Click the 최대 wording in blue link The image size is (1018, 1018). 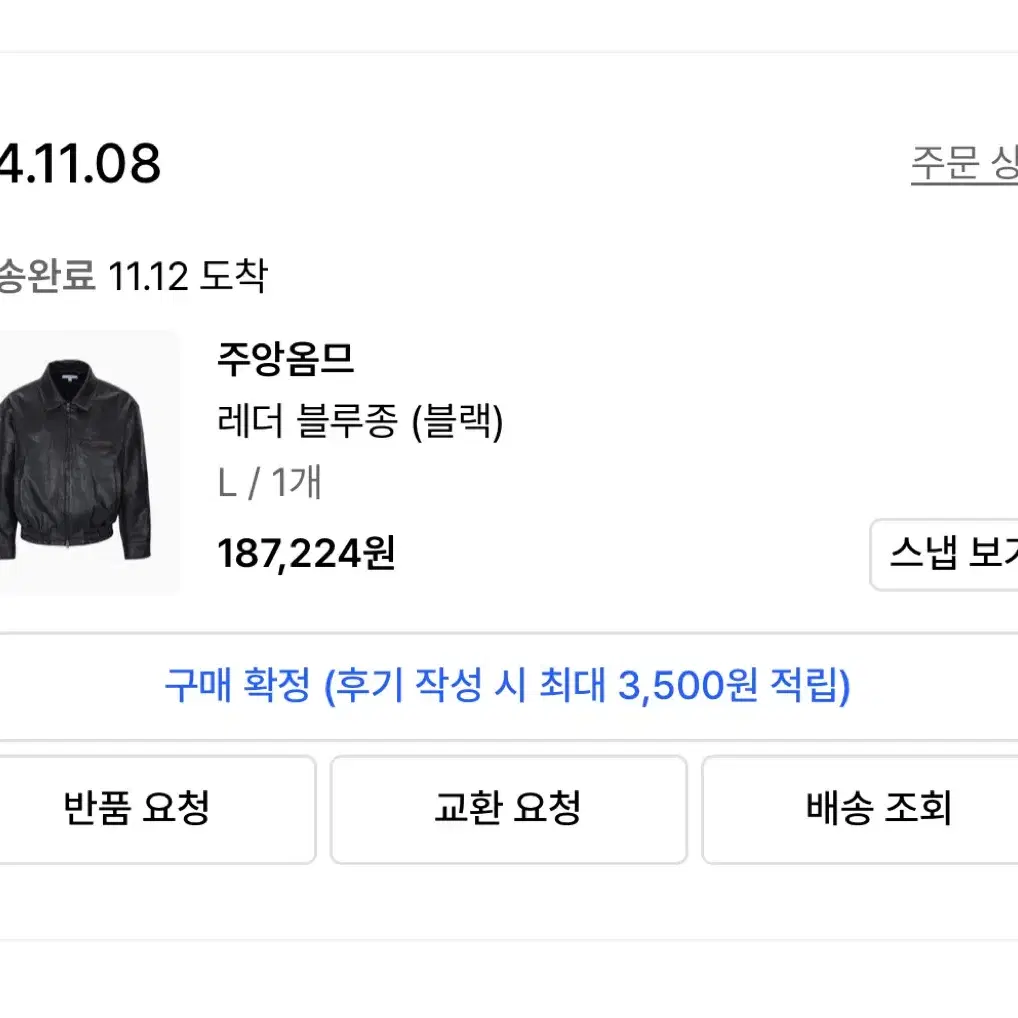point(573,686)
